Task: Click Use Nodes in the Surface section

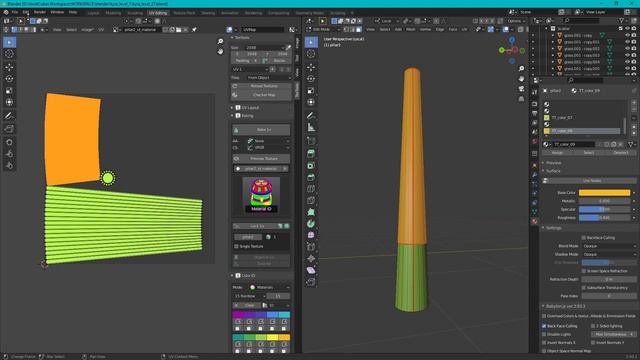Action: click(x=589, y=180)
